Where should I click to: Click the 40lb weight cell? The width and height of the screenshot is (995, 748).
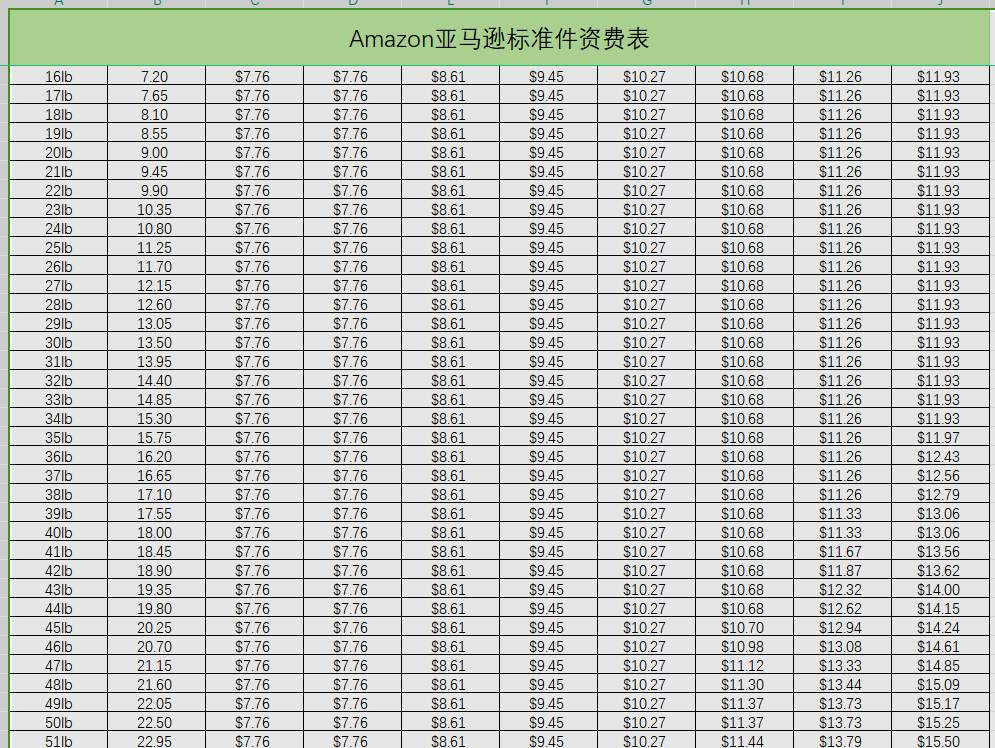tap(58, 534)
